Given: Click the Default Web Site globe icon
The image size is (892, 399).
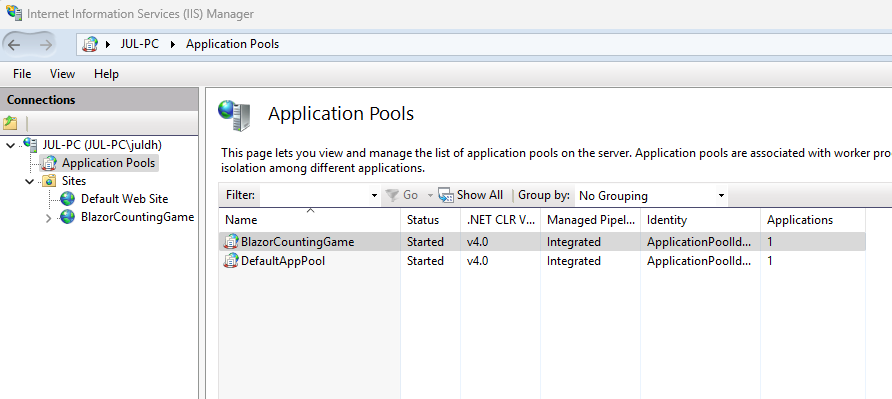Looking at the screenshot, I should 68,199.
